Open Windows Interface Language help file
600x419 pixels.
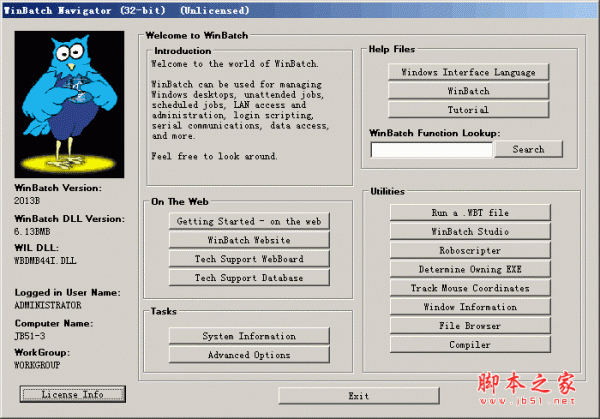coord(468,72)
